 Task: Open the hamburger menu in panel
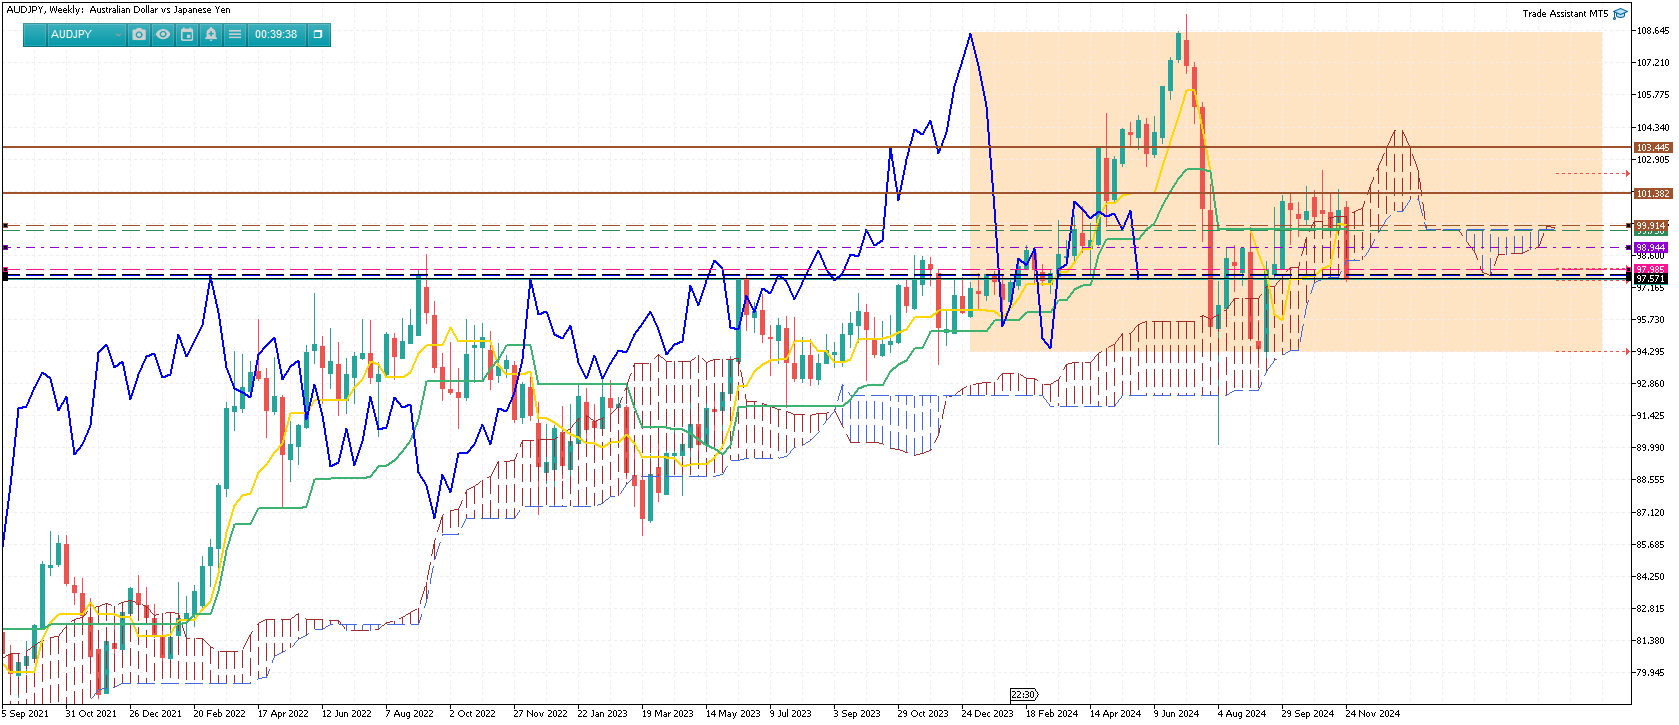[235, 34]
